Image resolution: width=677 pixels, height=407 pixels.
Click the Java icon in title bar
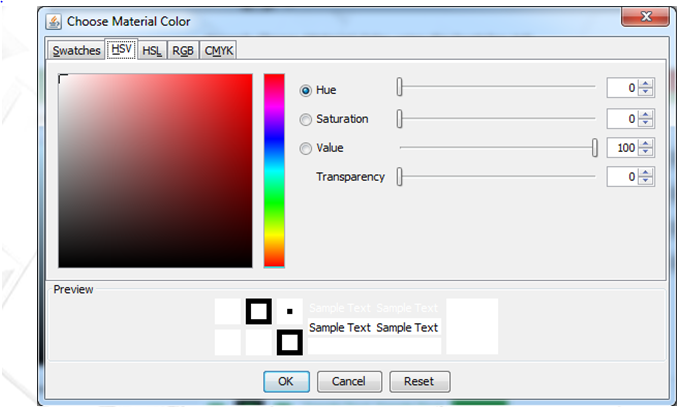(x=53, y=22)
